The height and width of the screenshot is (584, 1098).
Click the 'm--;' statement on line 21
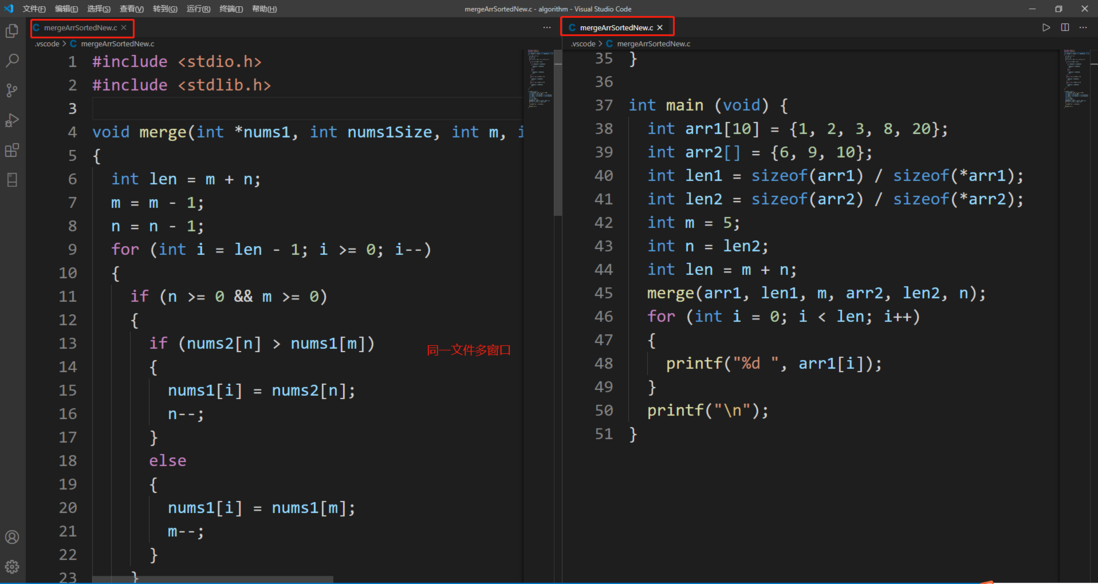[186, 531]
